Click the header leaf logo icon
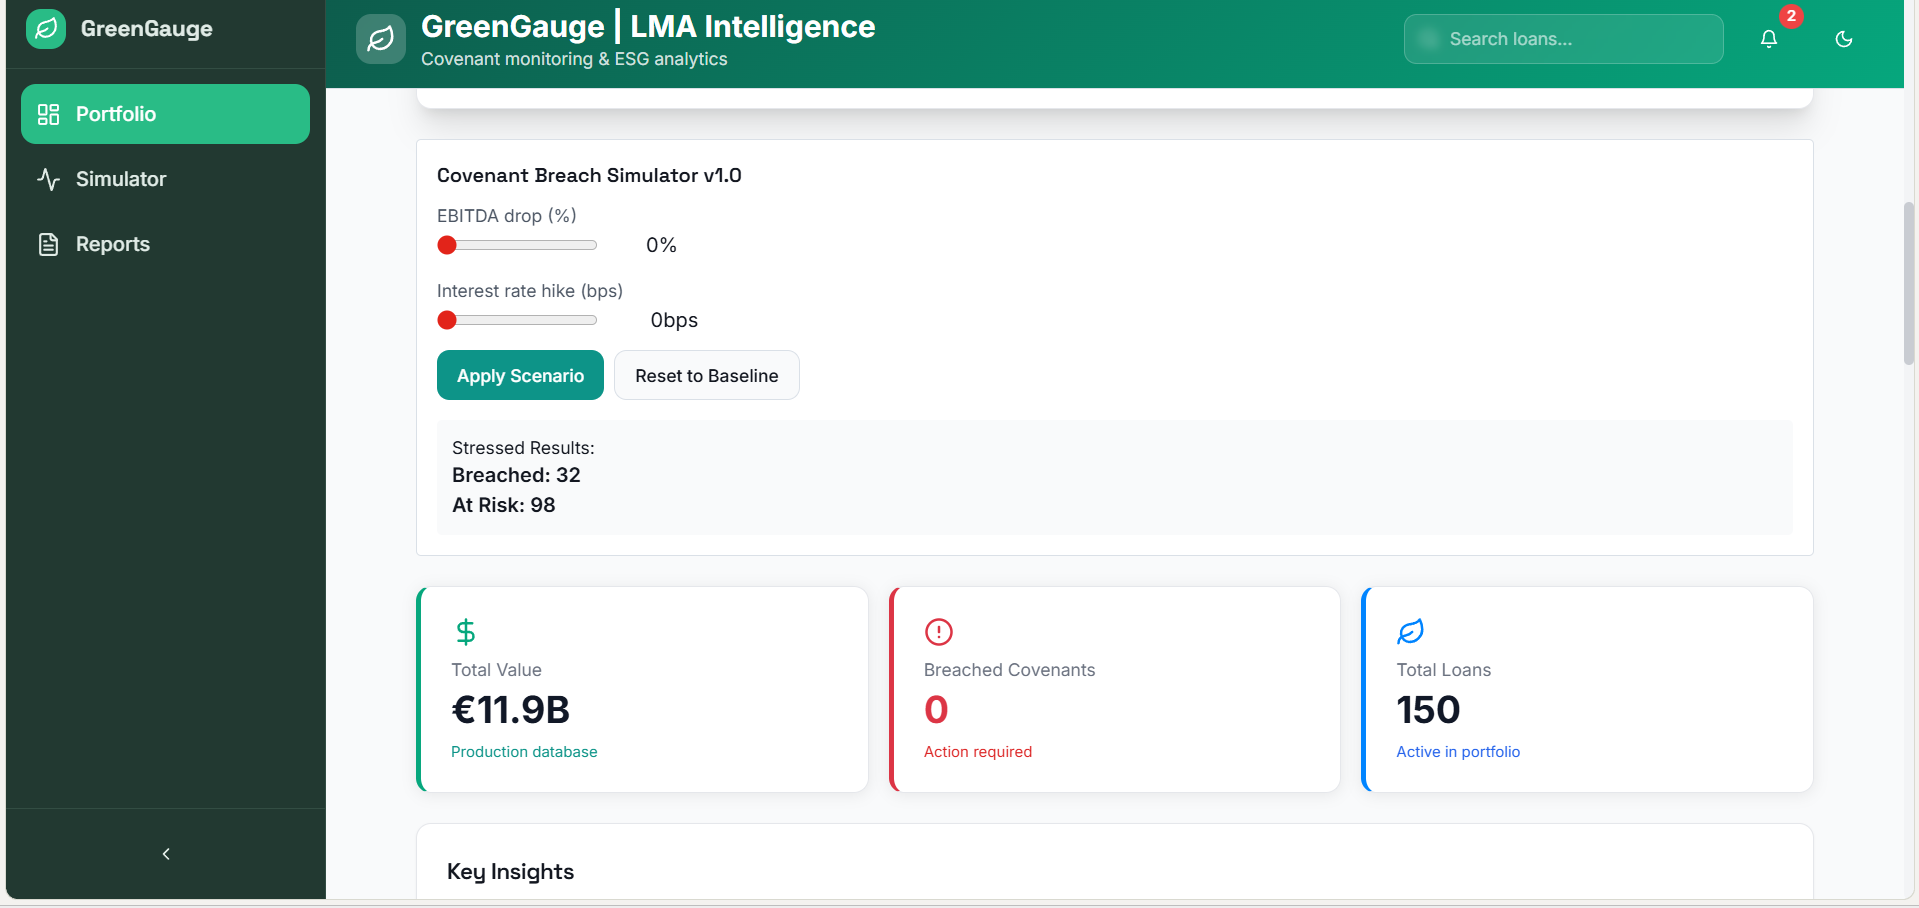 point(381,39)
